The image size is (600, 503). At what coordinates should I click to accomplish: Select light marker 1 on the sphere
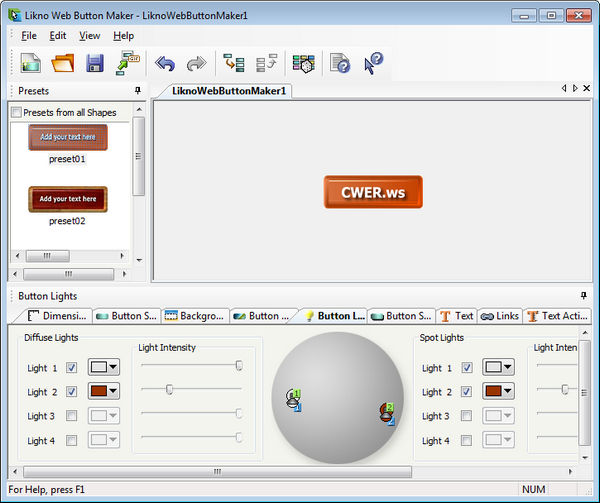coord(294,400)
